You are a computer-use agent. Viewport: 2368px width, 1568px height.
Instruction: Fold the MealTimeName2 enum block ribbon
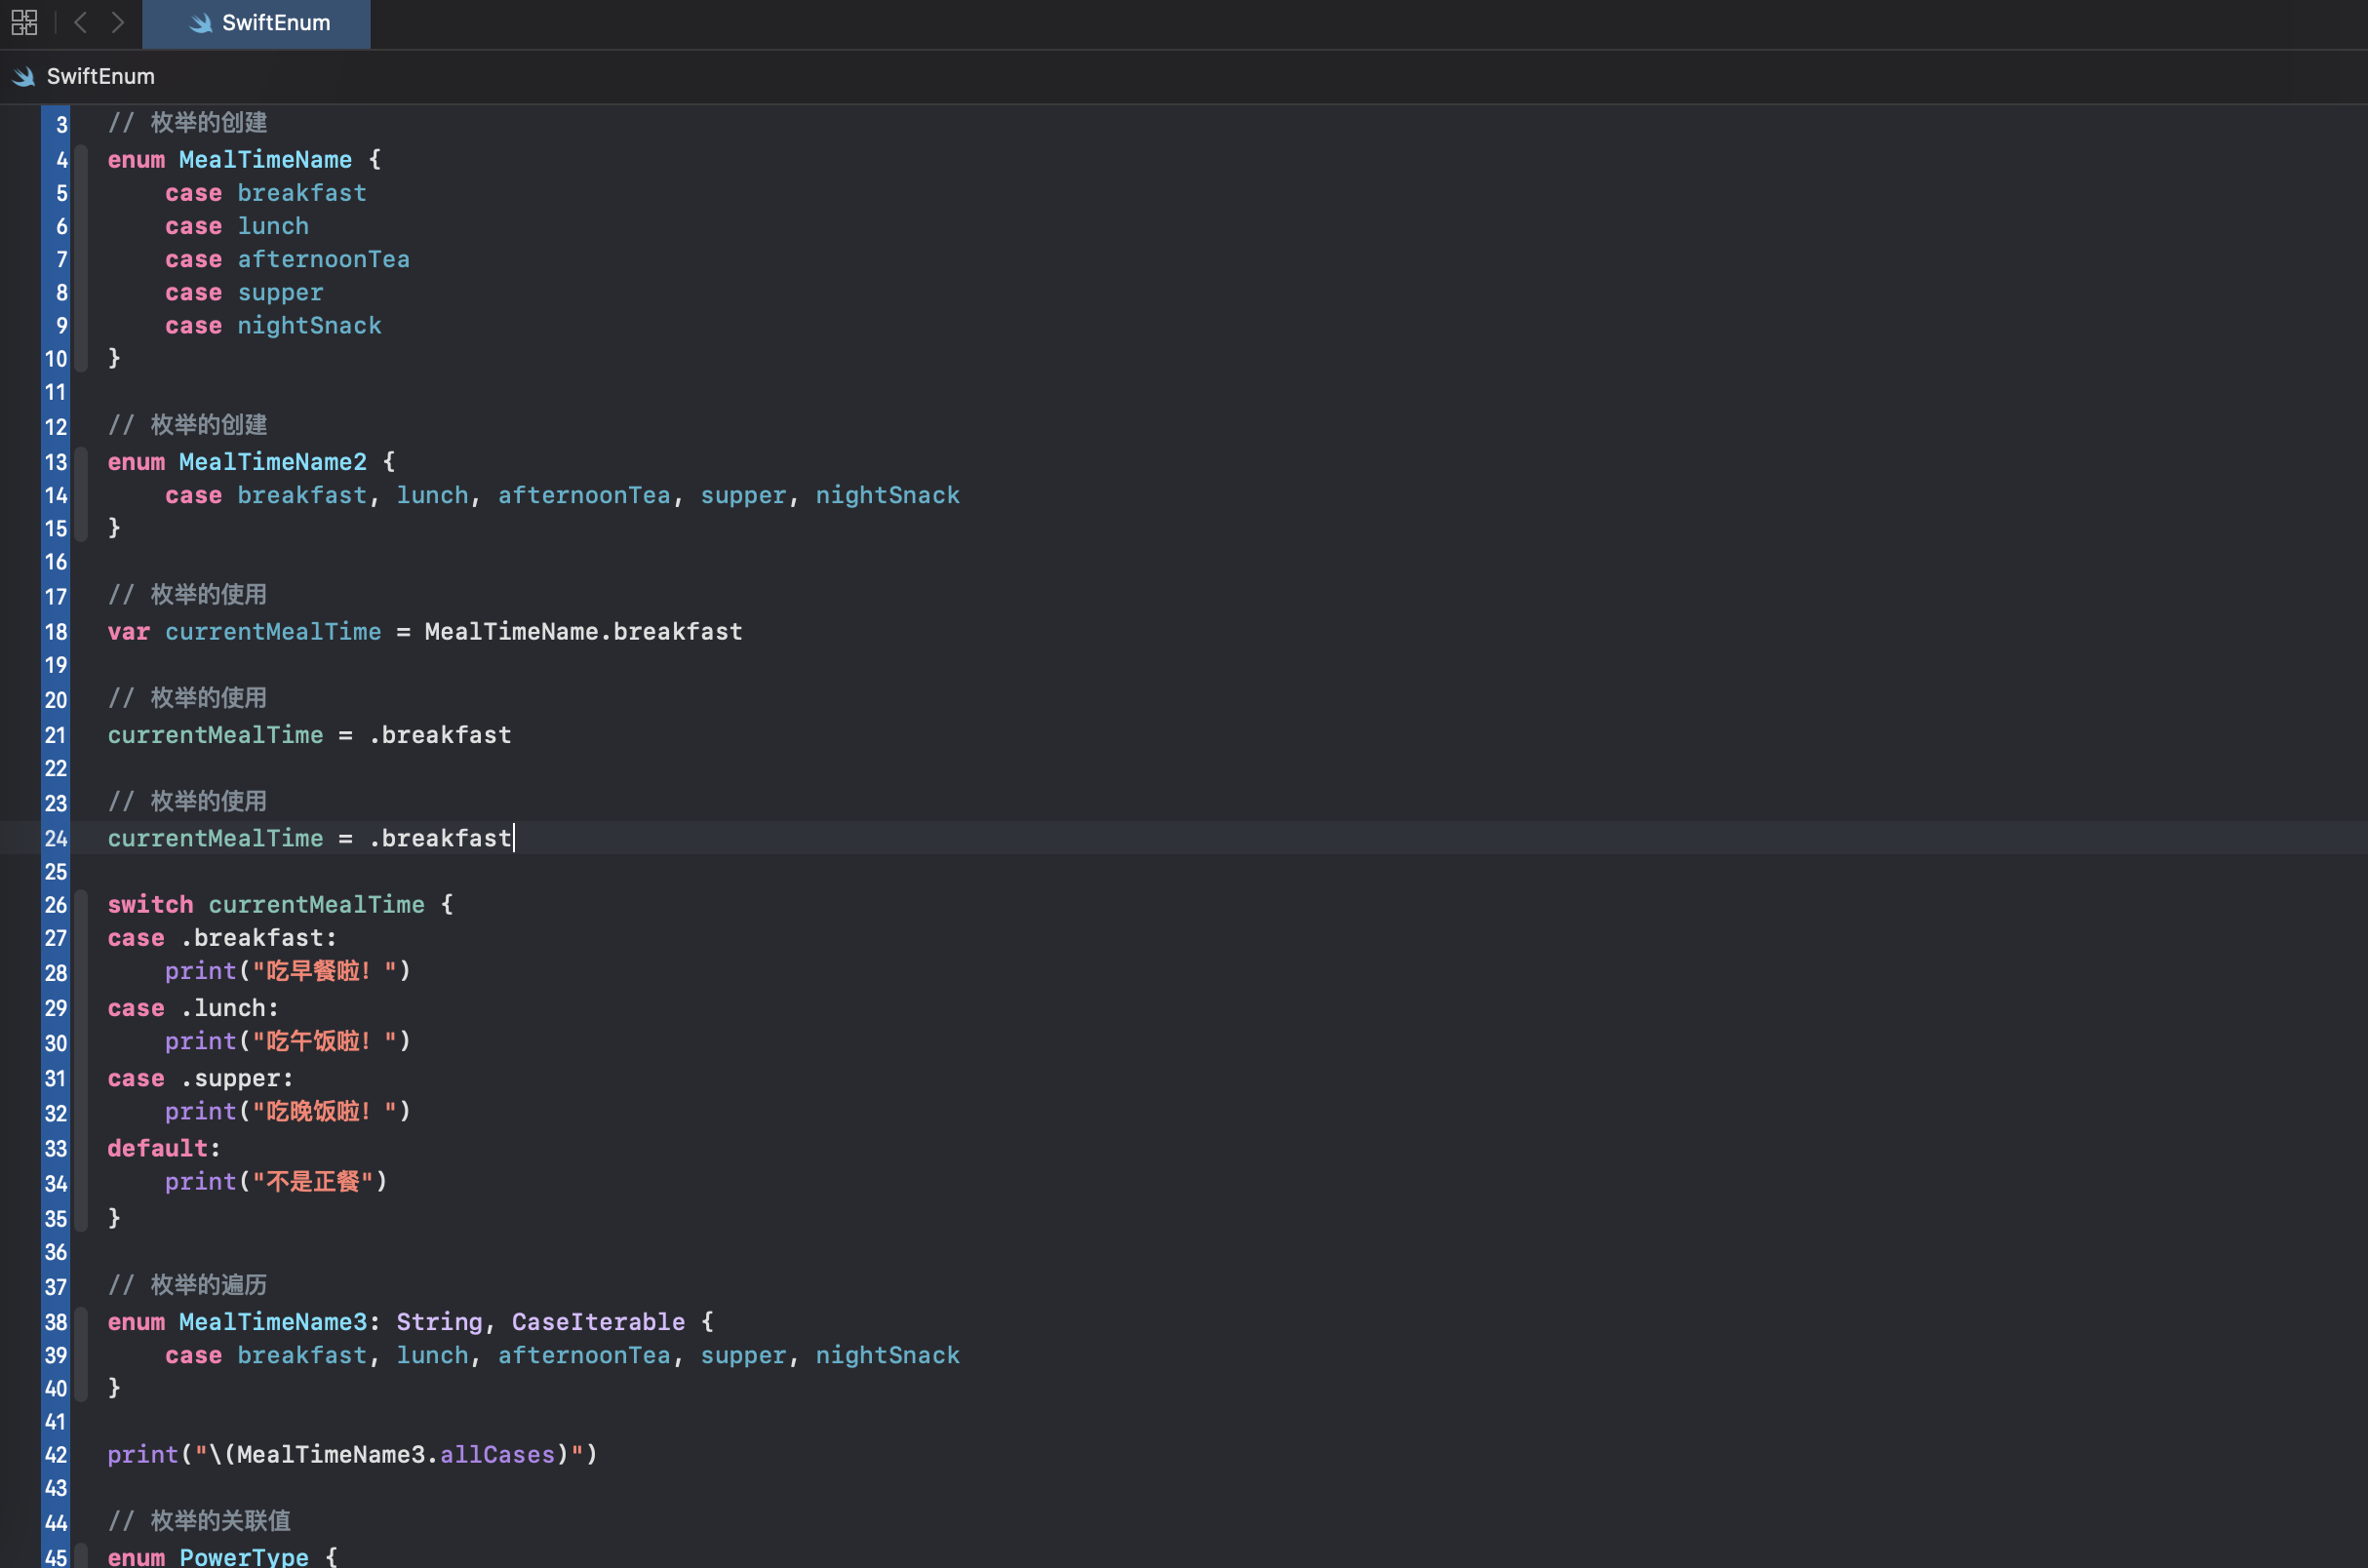(x=82, y=495)
